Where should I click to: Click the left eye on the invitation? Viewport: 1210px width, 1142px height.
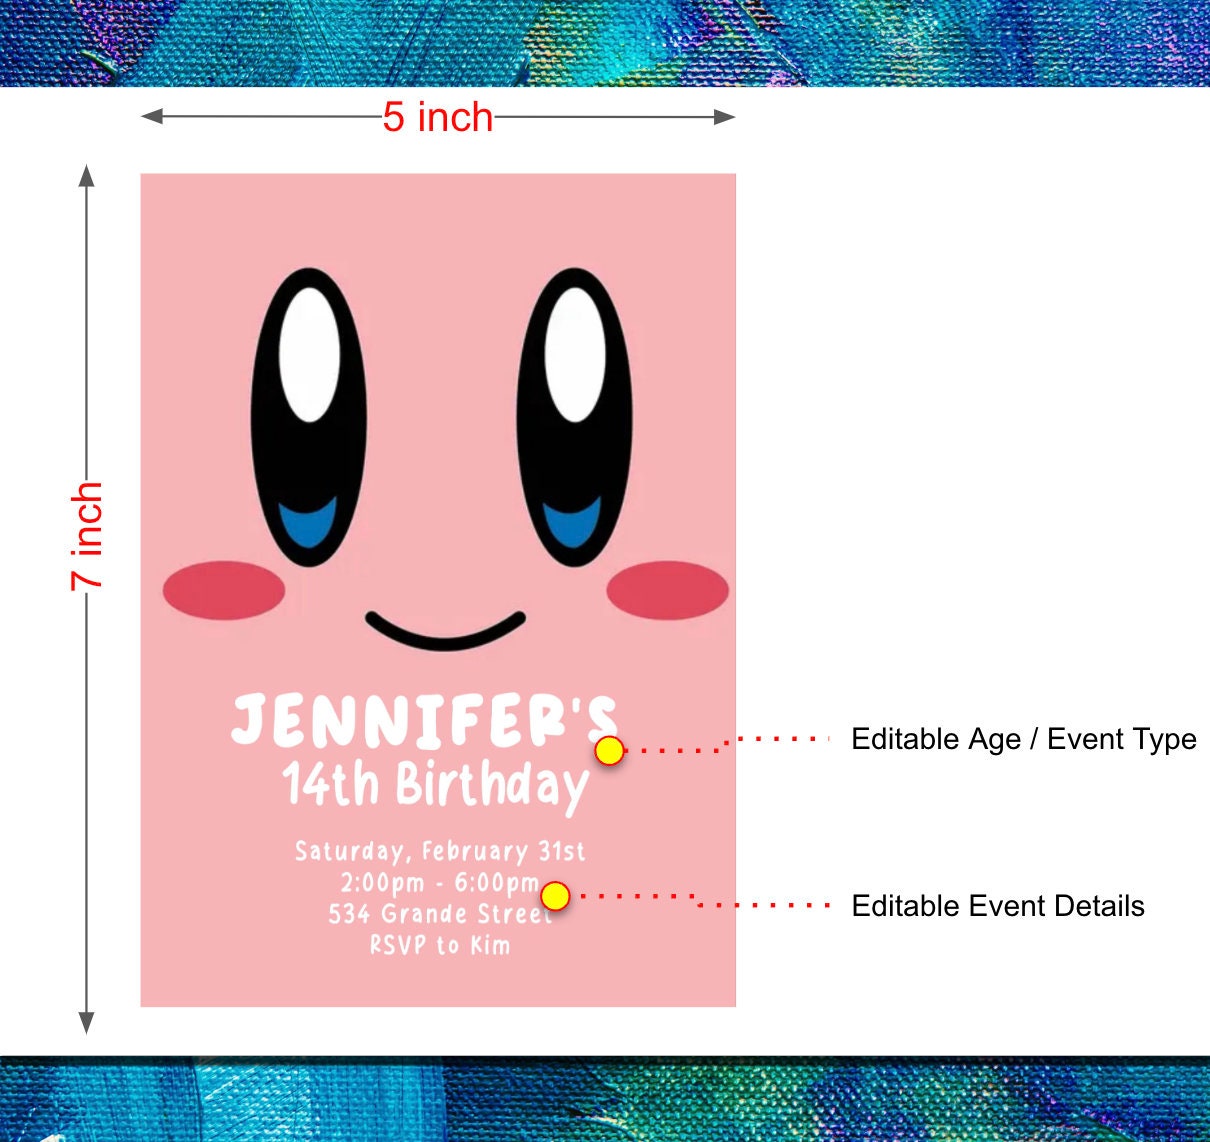point(309,417)
